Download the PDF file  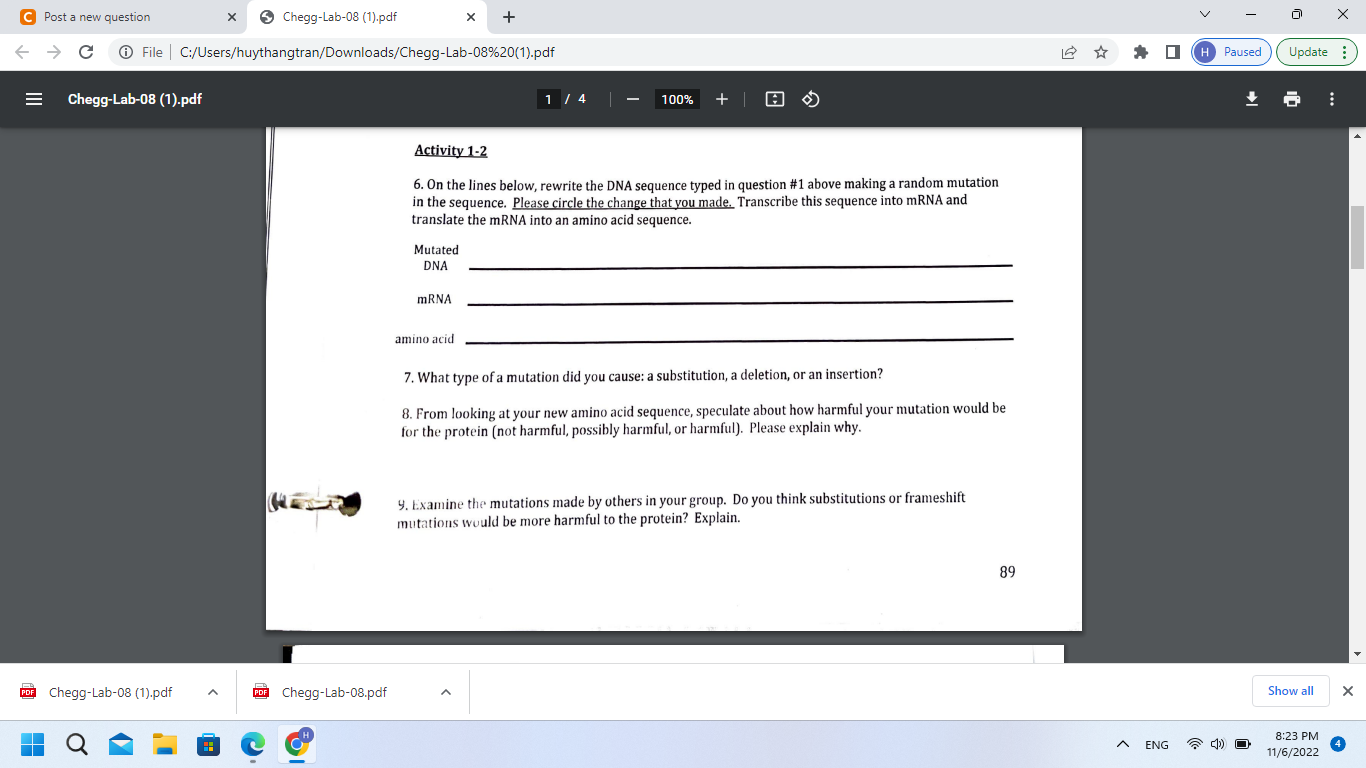(1252, 99)
